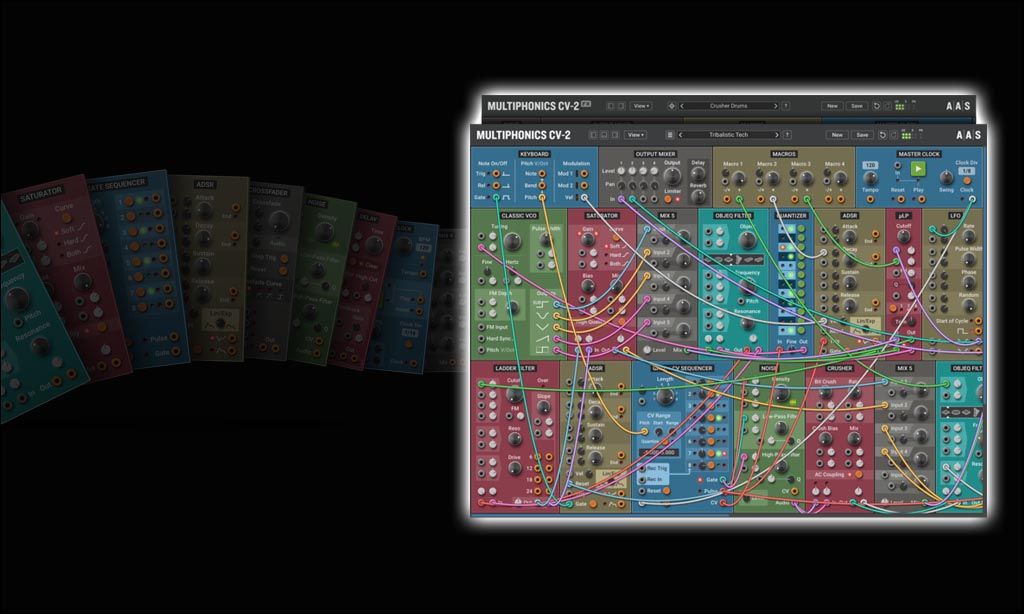This screenshot has width=1024, height=614.
Task: Click the Macro 1 knob
Action: [x=739, y=179]
